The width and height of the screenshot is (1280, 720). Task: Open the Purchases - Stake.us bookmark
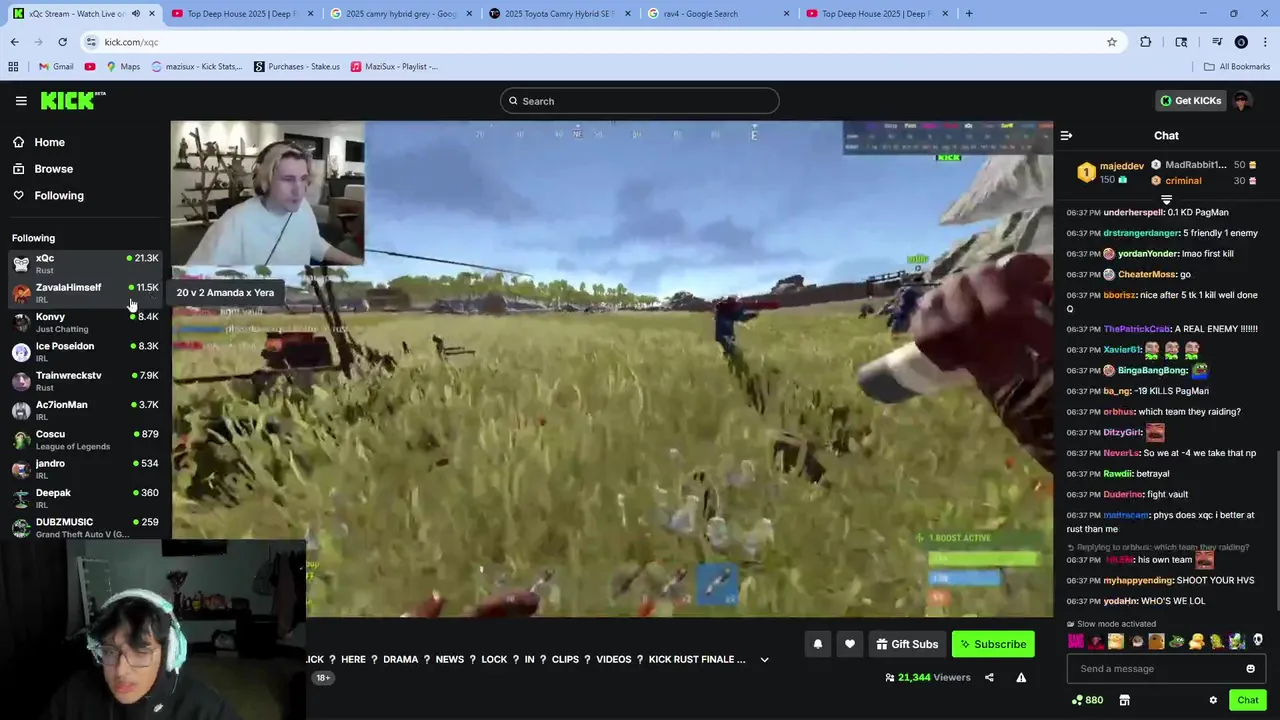coord(296,67)
